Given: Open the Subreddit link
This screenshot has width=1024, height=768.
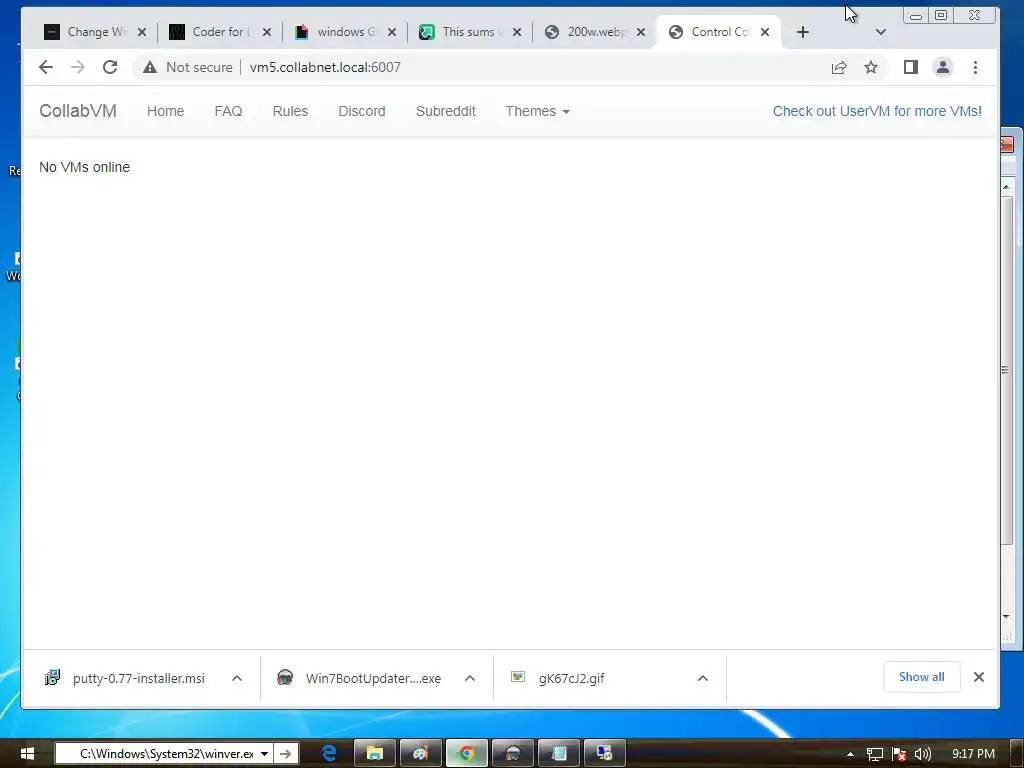Looking at the screenshot, I should coord(445,111).
